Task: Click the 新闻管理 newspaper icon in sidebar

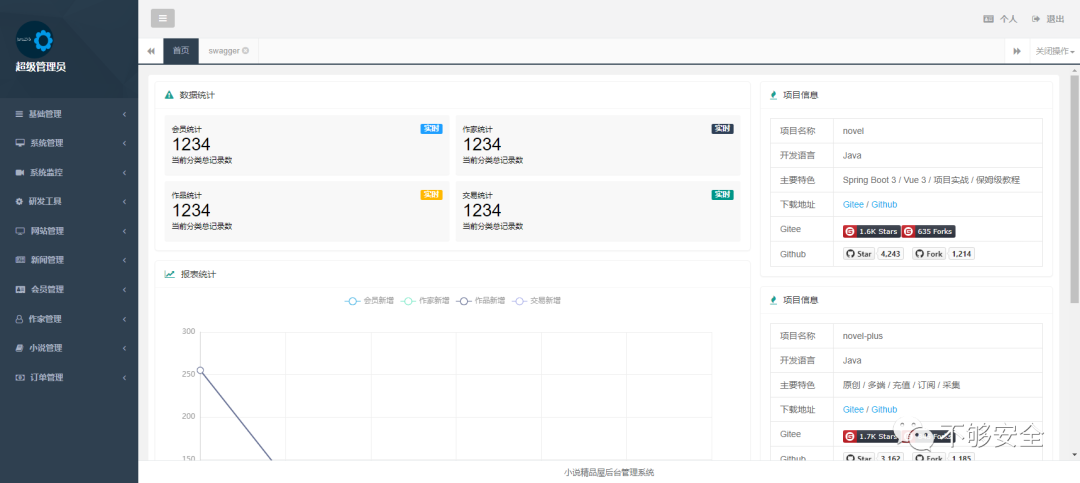Action: click(x=20, y=260)
